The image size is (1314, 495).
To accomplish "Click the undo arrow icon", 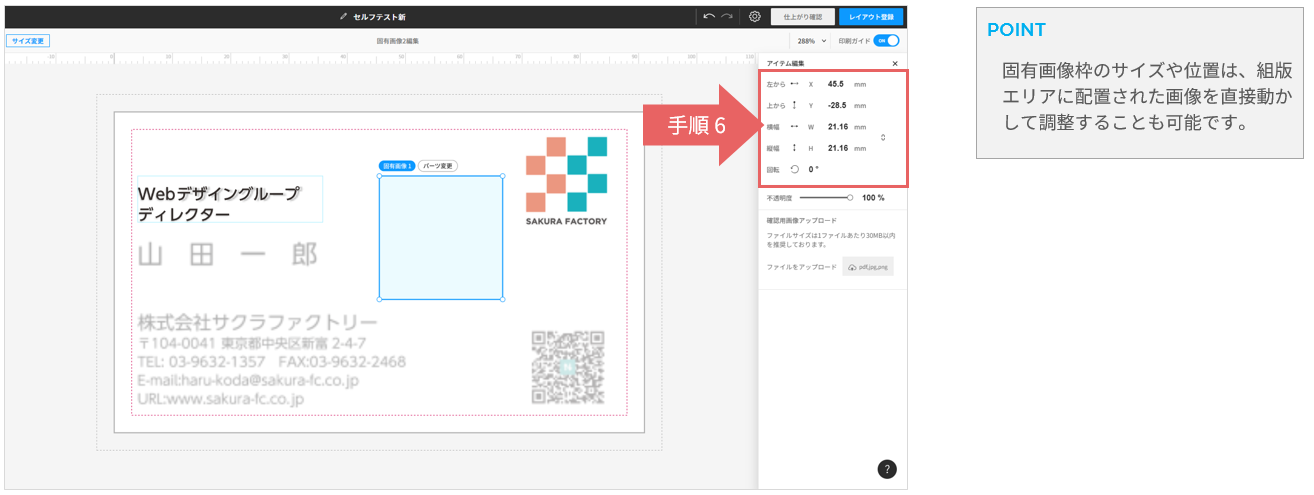I will pyautogui.click(x=709, y=17).
